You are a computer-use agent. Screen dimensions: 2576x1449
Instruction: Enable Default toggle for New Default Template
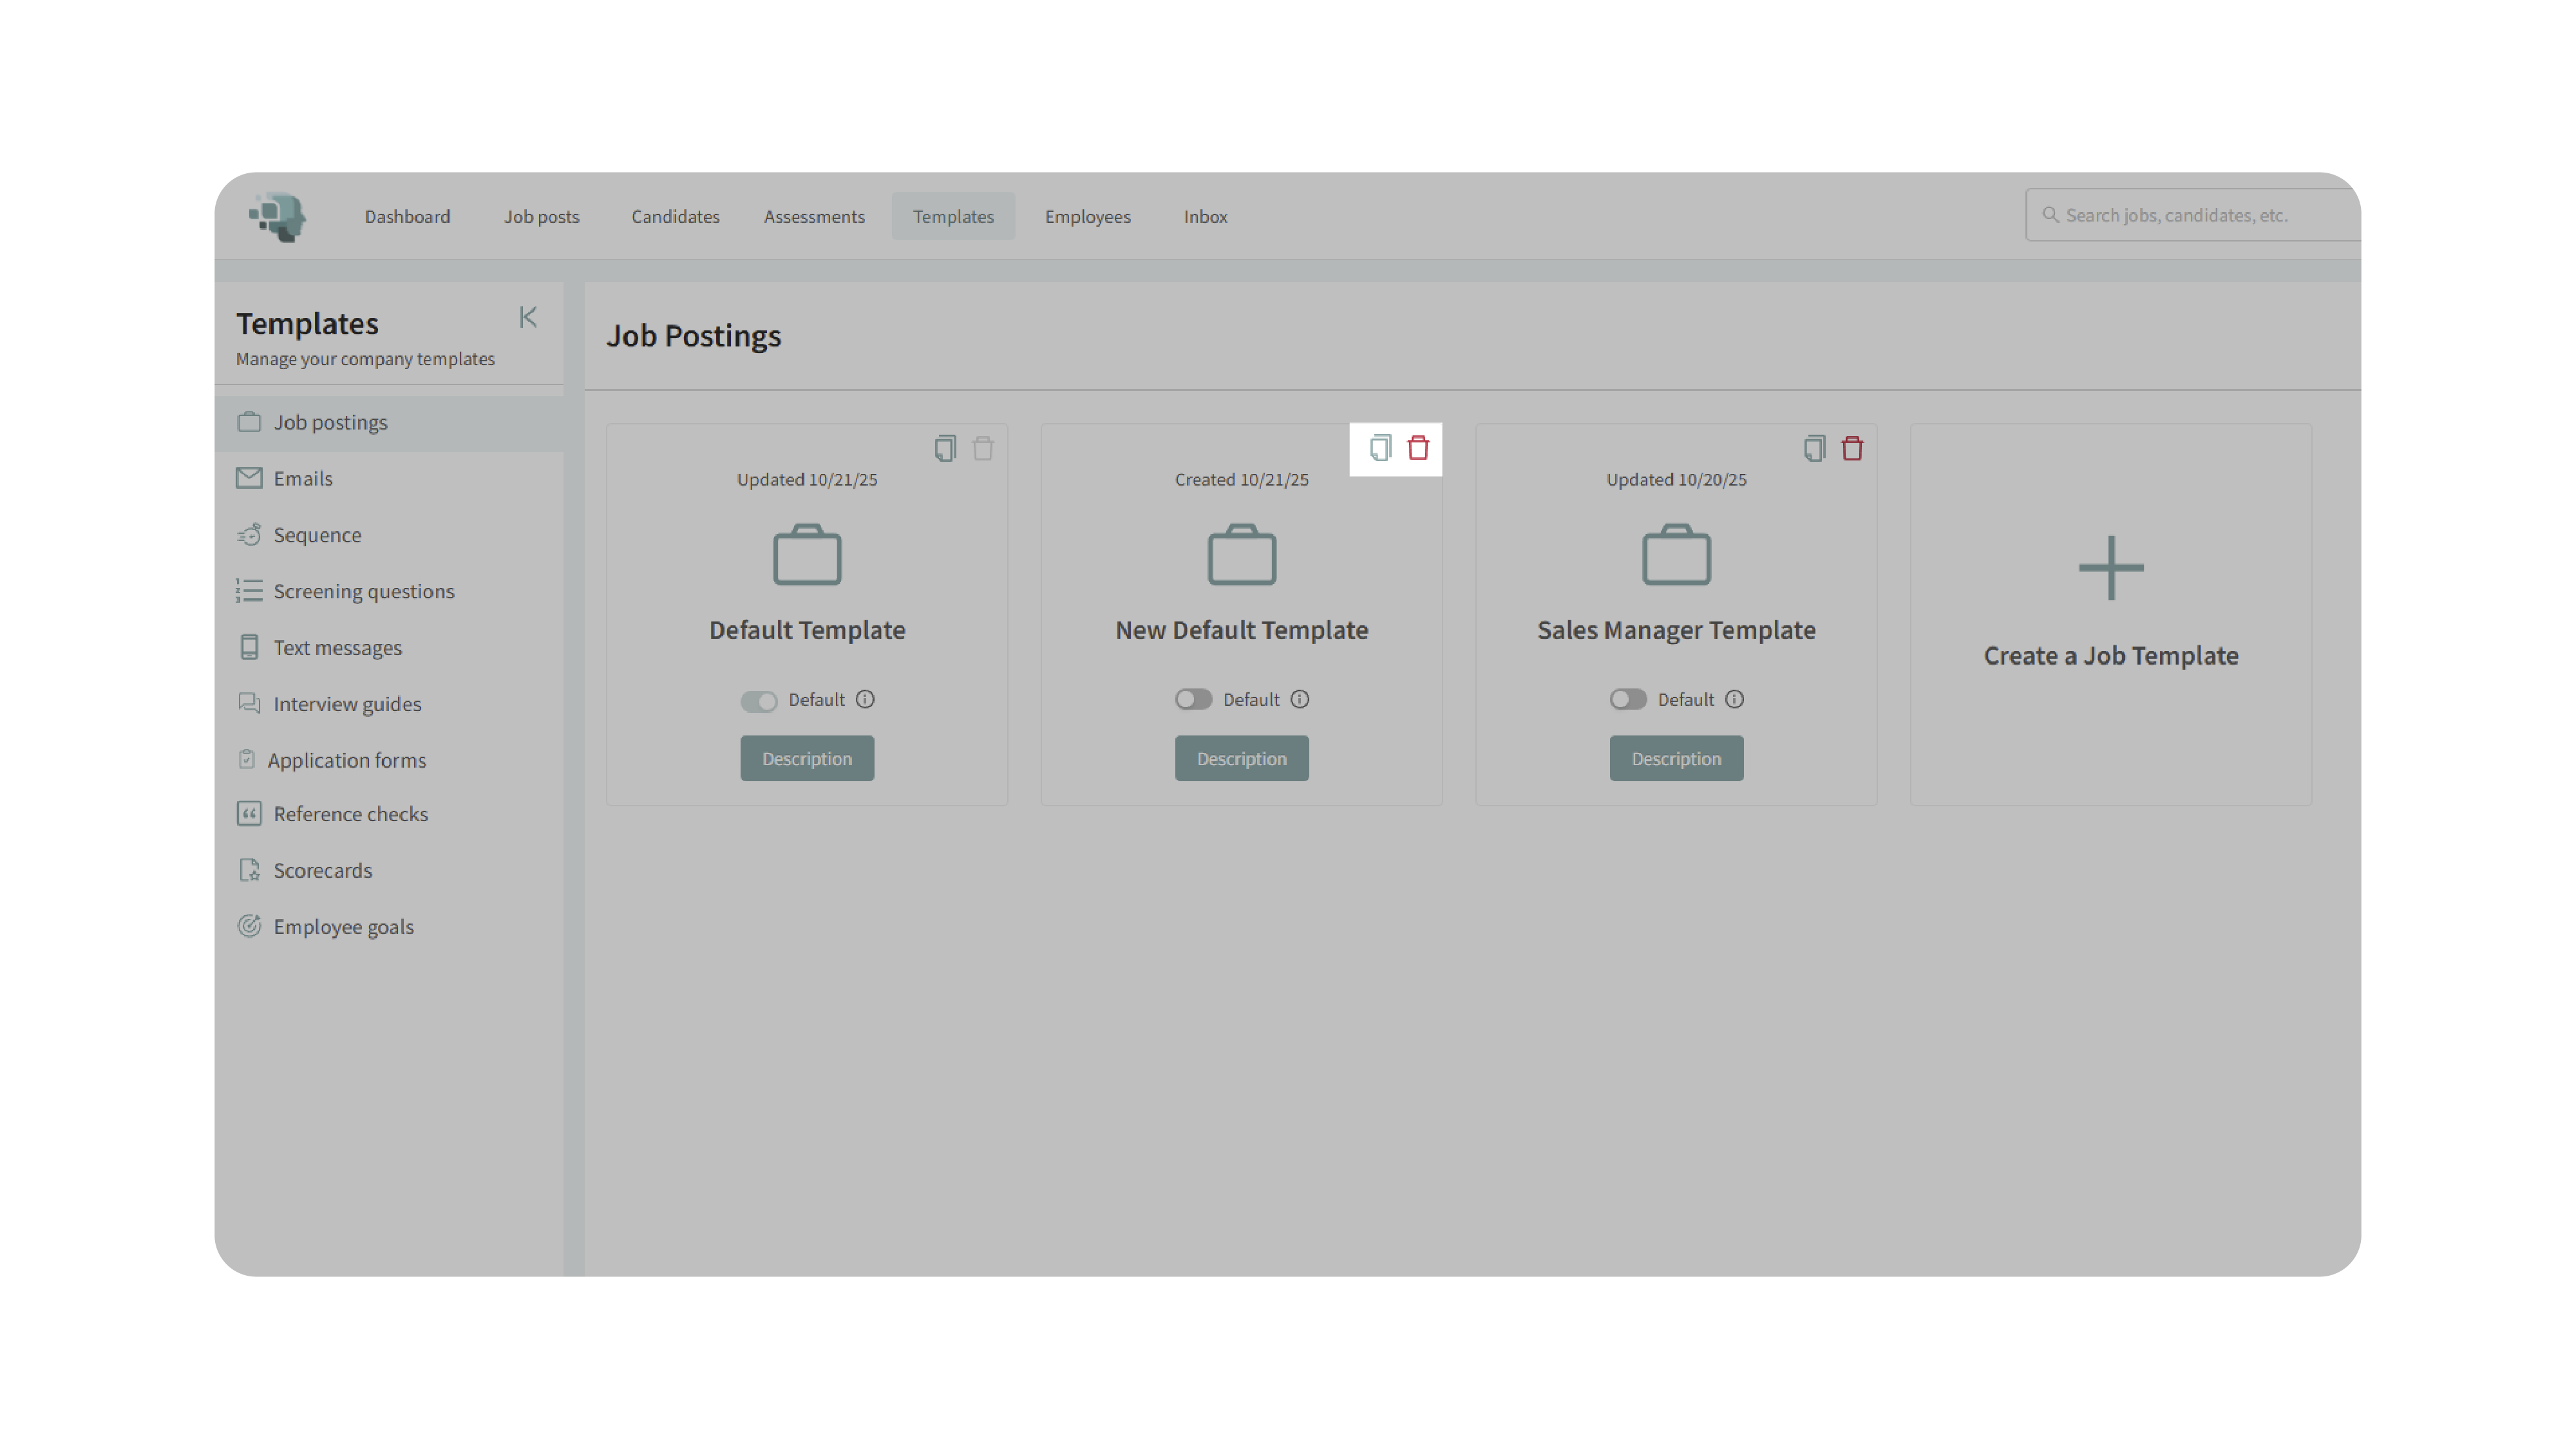tap(1193, 699)
